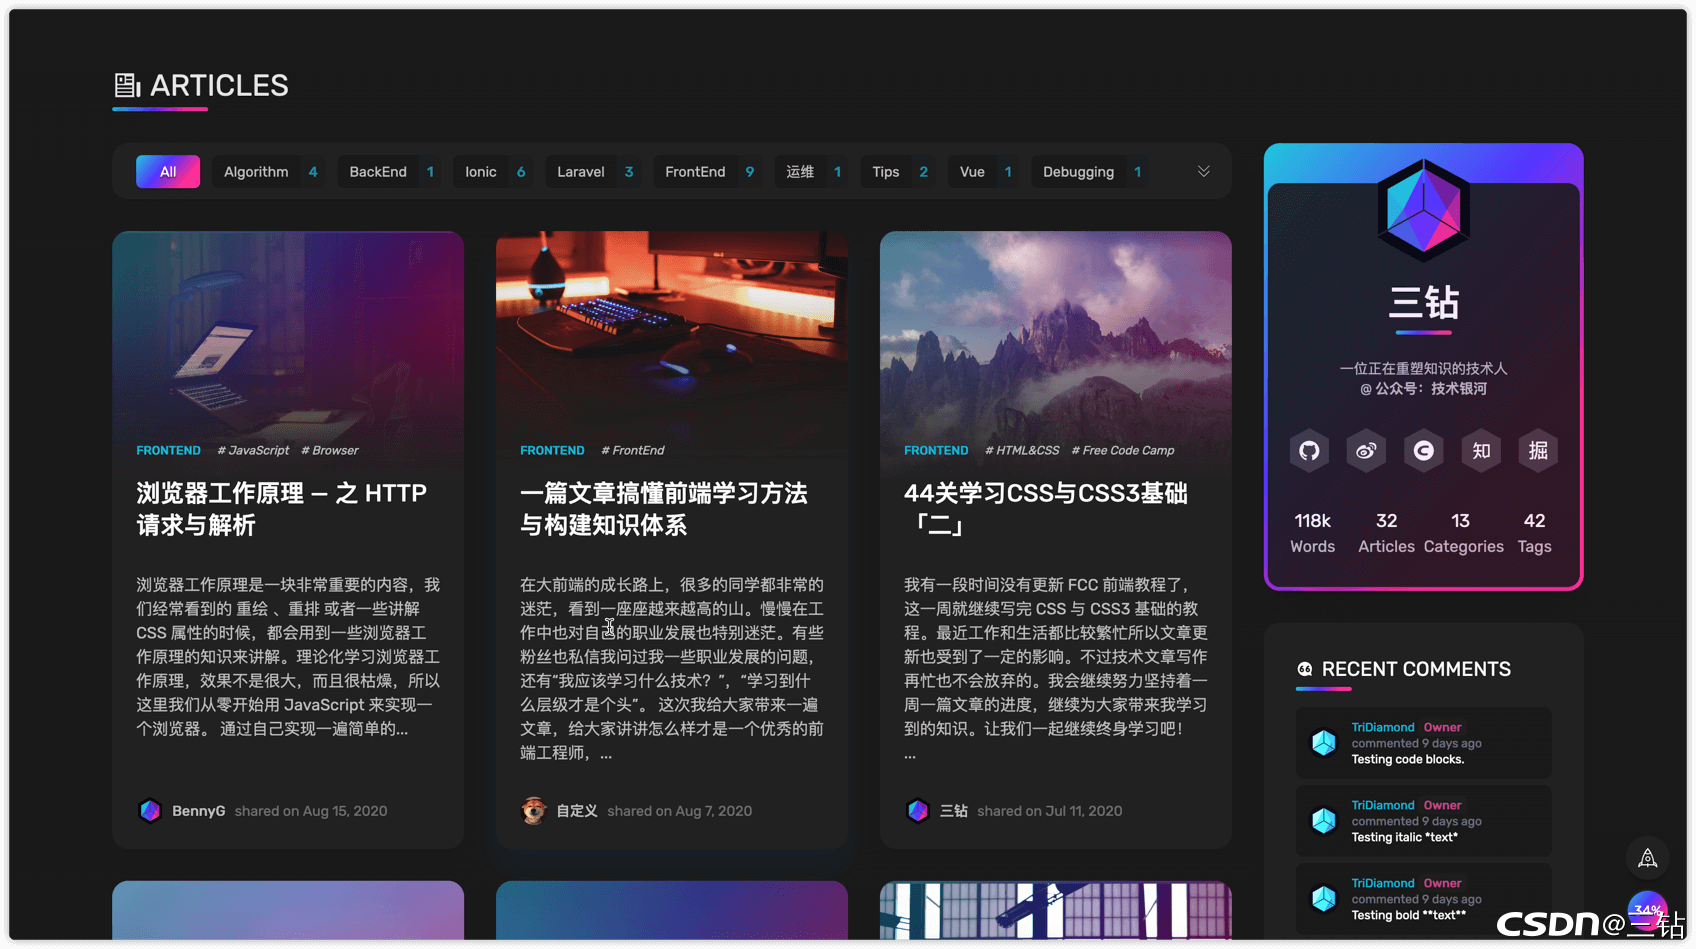Filter articles by 运维 category
Screen dimensions: 1696x949
pos(813,172)
